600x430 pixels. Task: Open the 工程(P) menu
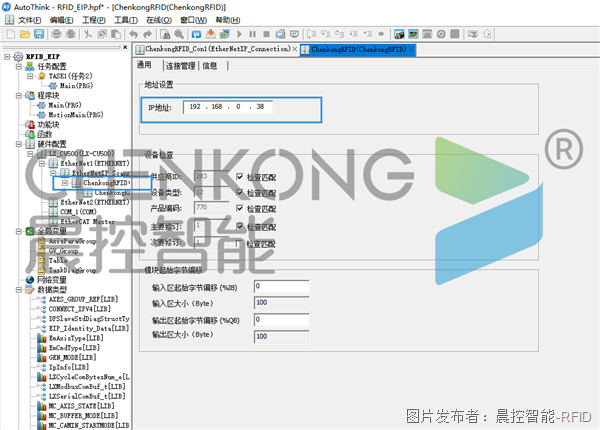(x=94, y=20)
